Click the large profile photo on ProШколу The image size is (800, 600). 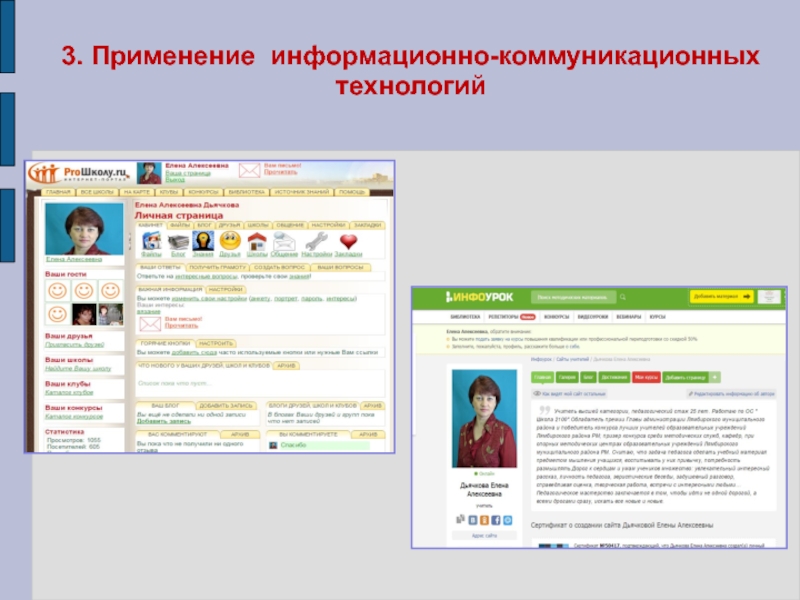point(84,229)
